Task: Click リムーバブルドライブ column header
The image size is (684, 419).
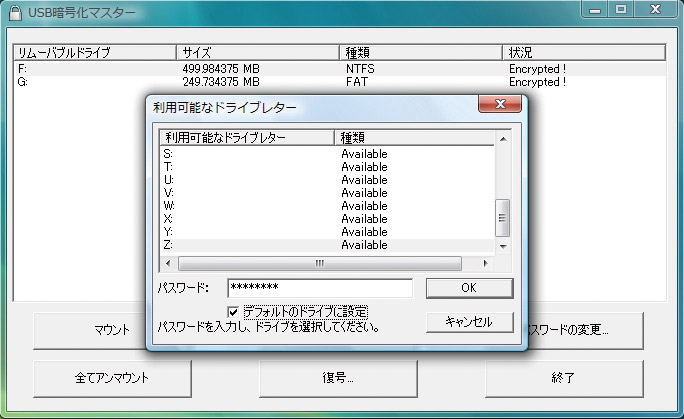Action: click(95, 53)
